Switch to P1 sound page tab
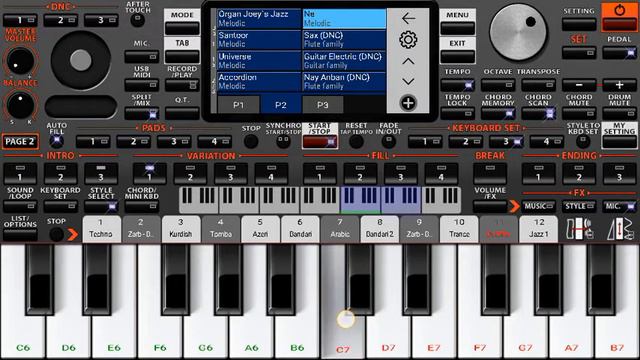Image resolution: width=640 pixels, height=360 pixels. (239, 105)
